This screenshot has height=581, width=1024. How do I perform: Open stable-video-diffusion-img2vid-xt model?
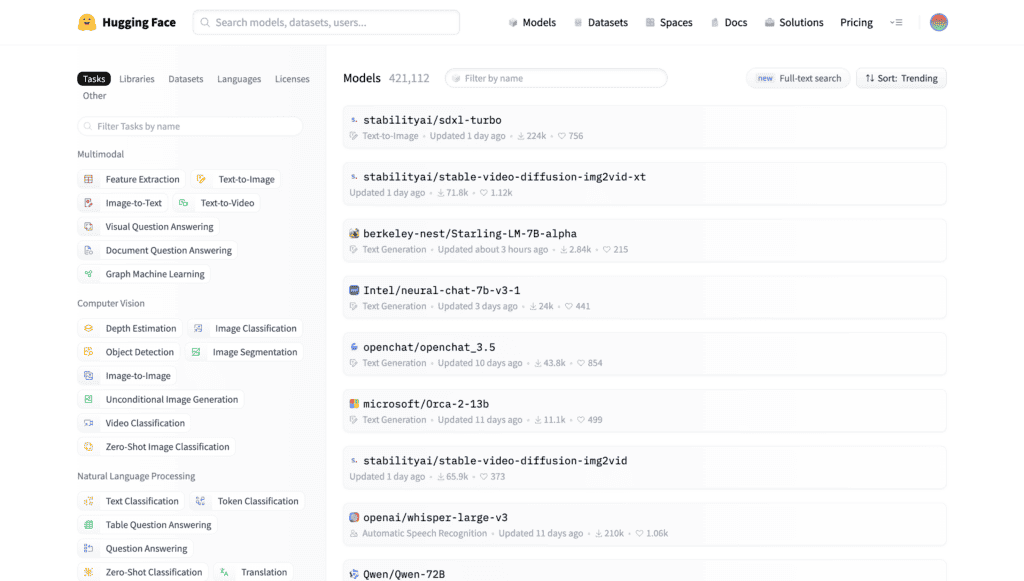coord(645,183)
